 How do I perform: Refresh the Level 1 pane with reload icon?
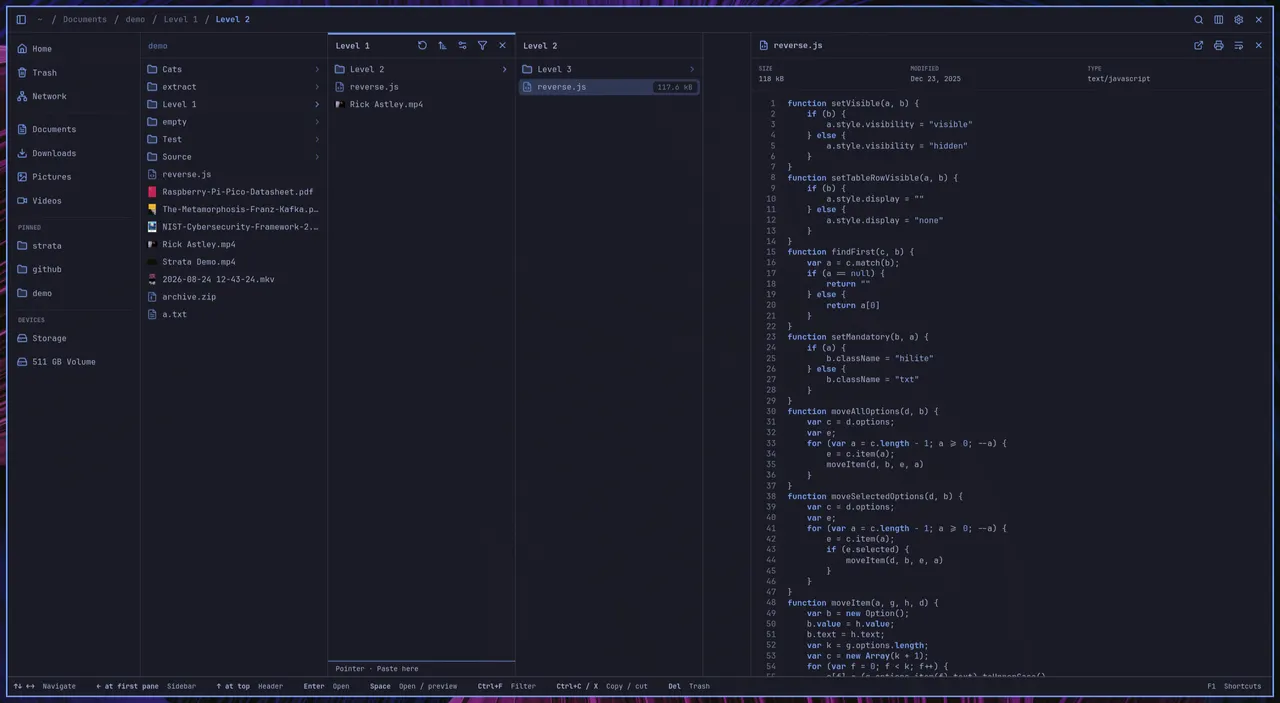422,45
